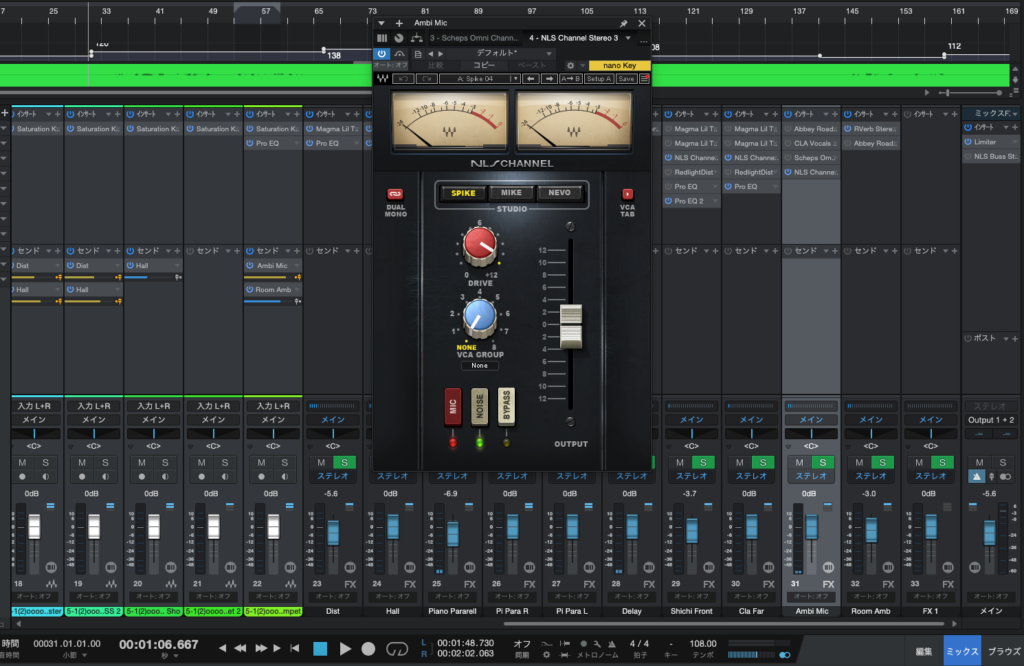
Task: Return to start transport button
Action: pyautogui.click(x=295, y=648)
